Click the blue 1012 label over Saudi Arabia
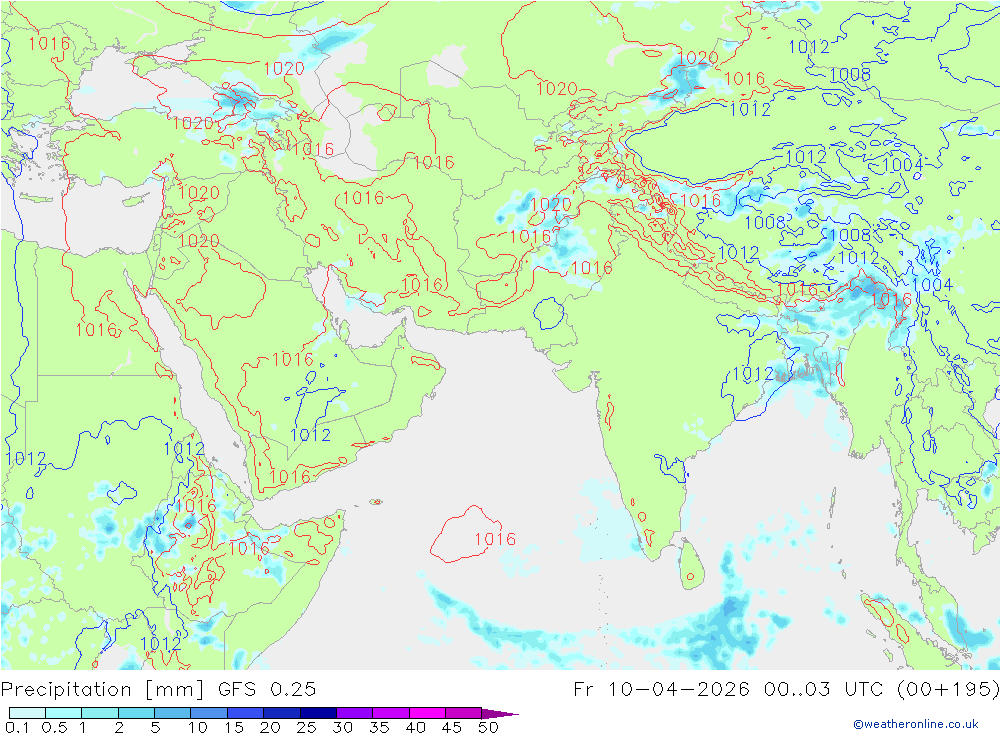 (x=311, y=435)
